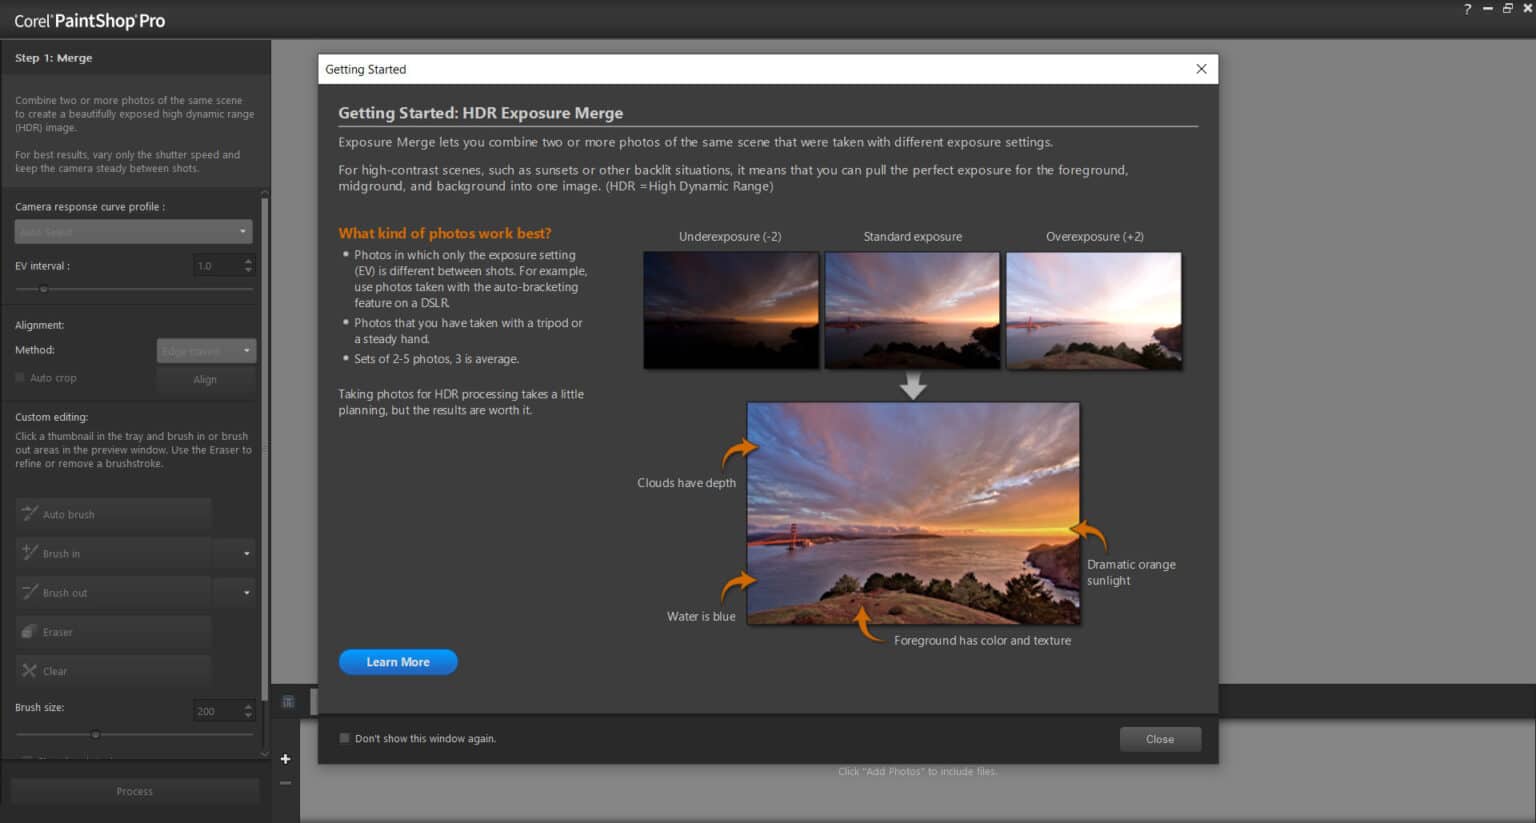Click the plus icon to add photos
This screenshot has width=1536, height=823.
tap(285, 759)
